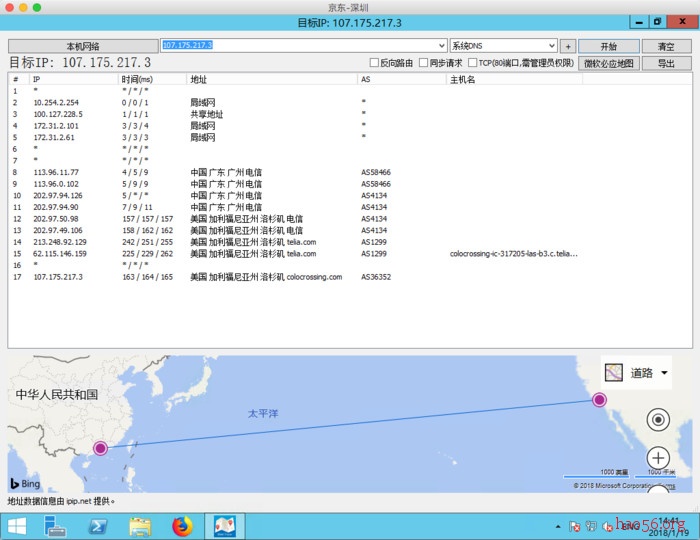Click the locate-me map button

658,420
